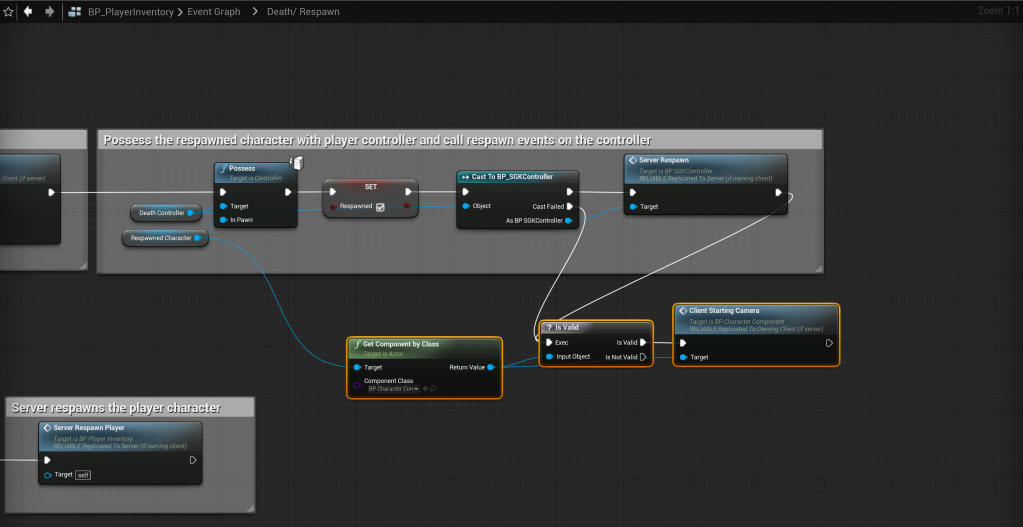Click the Component Class purple pin
1023x527 pixels.
[x=357, y=385]
